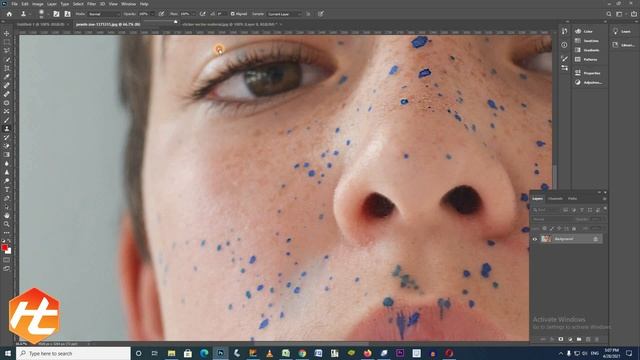This screenshot has height=360, width=640.
Task: Click the Windows taskbar search box
Action: (x=73, y=353)
